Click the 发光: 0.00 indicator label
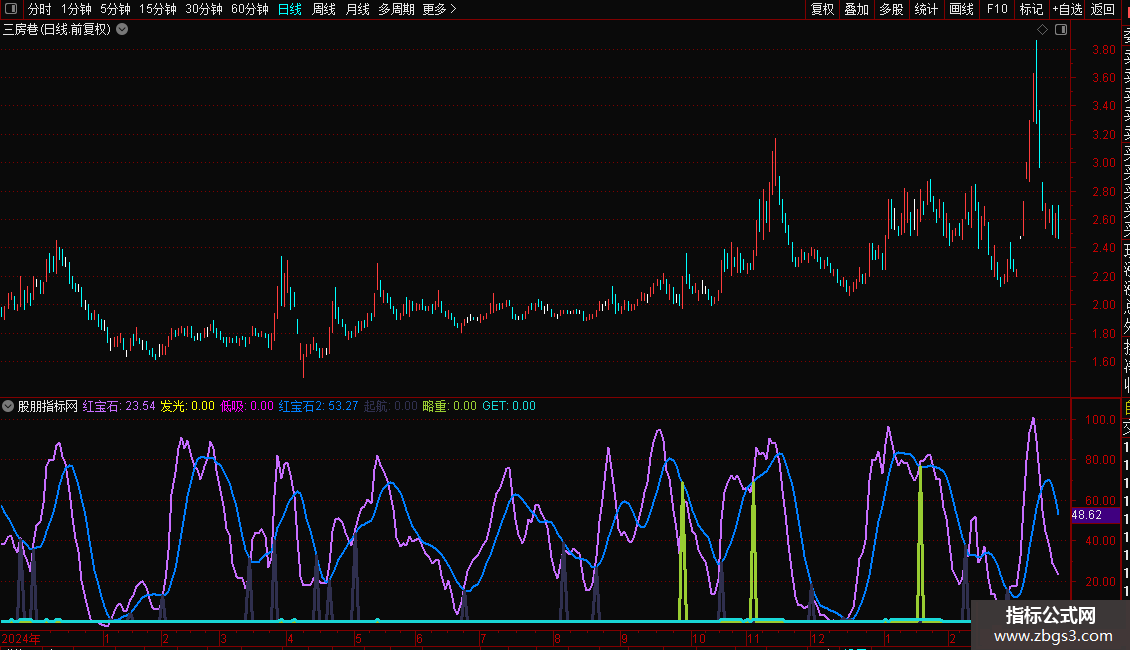Screen dimensions: 1130x650 pyautogui.click(x=187, y=406)
